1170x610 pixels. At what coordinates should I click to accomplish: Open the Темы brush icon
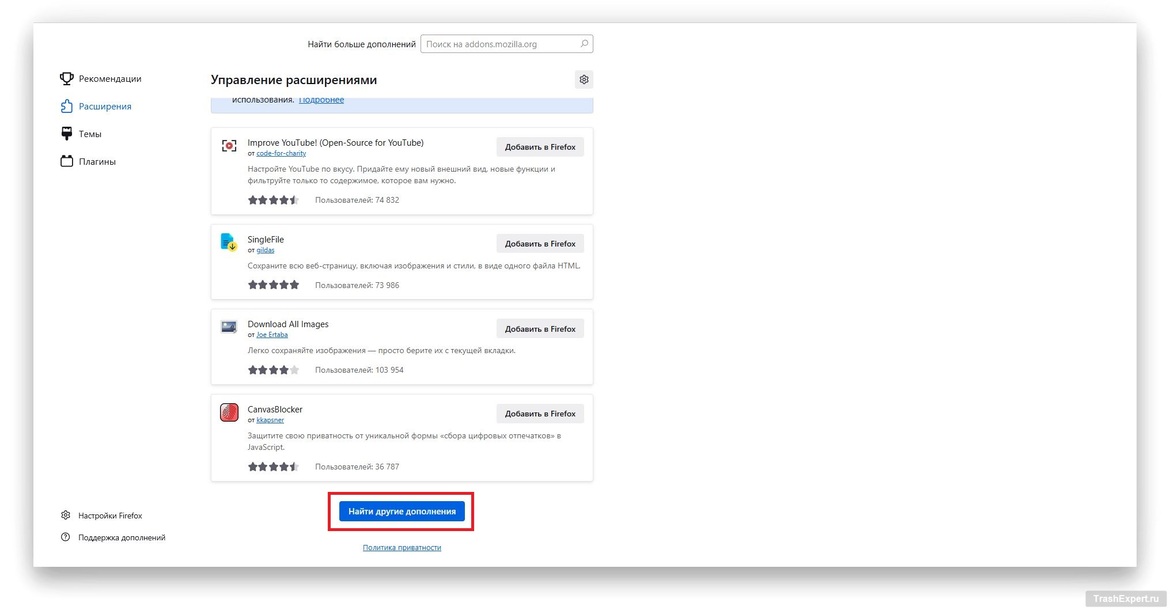click(66, 133)
